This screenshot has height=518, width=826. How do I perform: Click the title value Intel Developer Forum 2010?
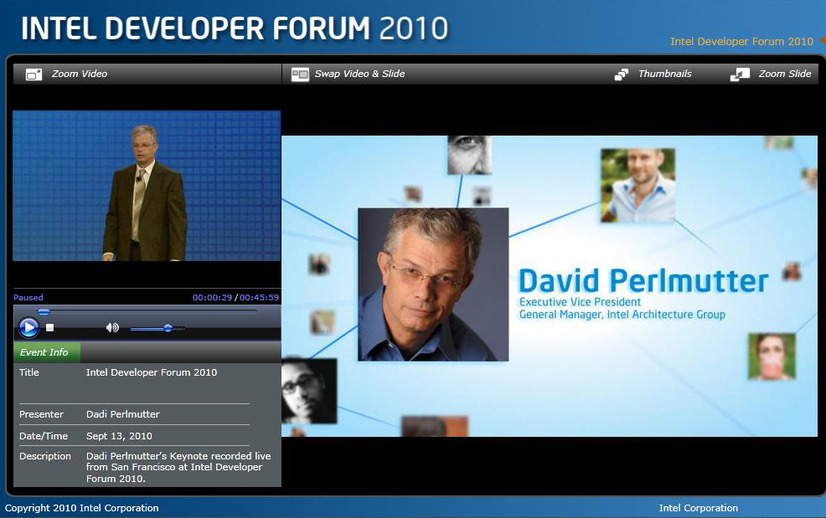[x=152, y=373]
